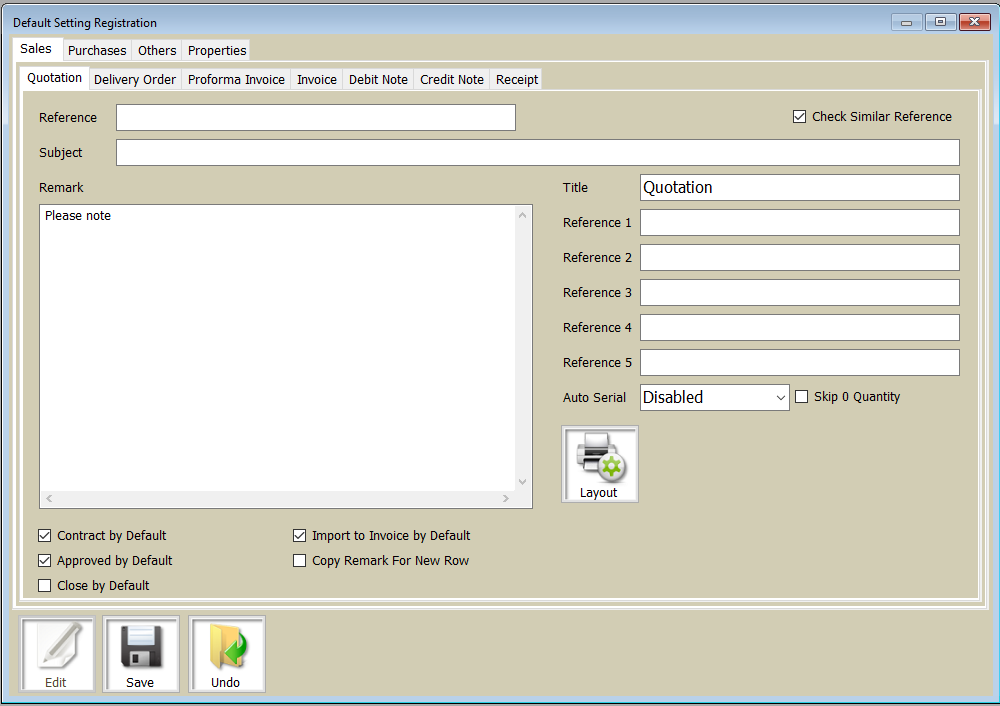Viewport: 1000px width, 706px height.
Task: Switch to Credit Note sub-tab
Action: [452, 80]
